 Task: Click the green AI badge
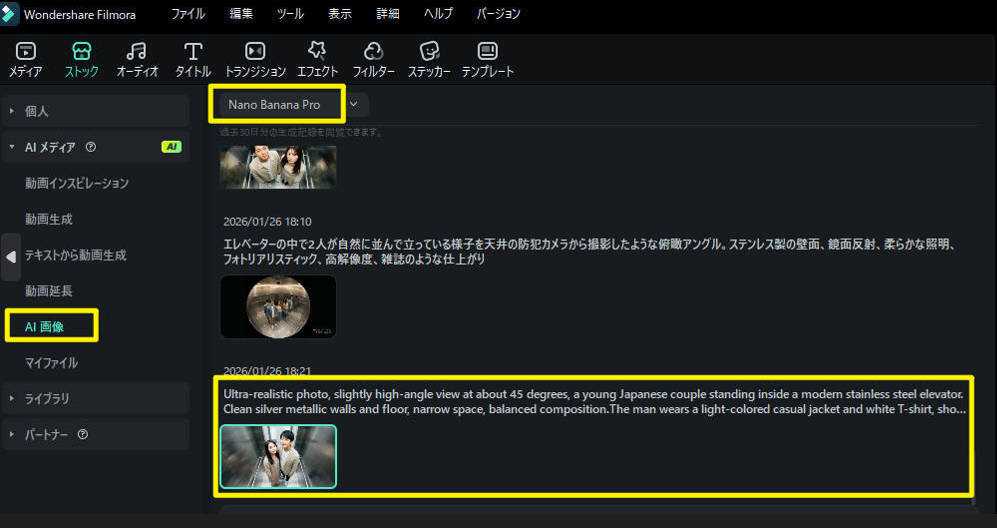[x=171, y=147]
